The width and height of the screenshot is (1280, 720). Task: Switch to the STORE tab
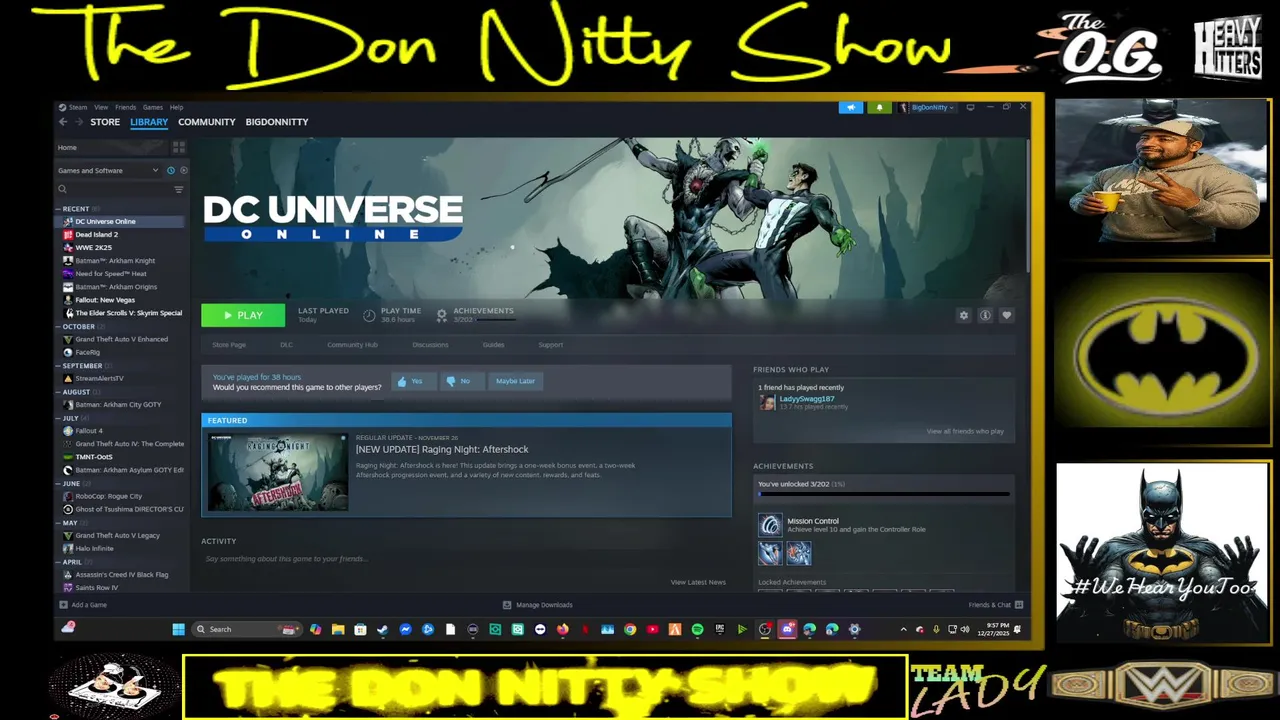(105, 122)
